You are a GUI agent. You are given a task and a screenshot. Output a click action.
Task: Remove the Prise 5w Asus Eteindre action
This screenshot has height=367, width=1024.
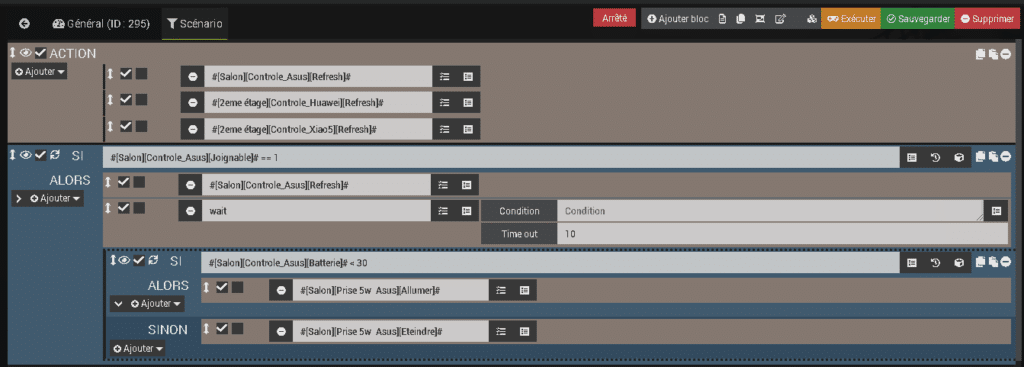point(281,332)
